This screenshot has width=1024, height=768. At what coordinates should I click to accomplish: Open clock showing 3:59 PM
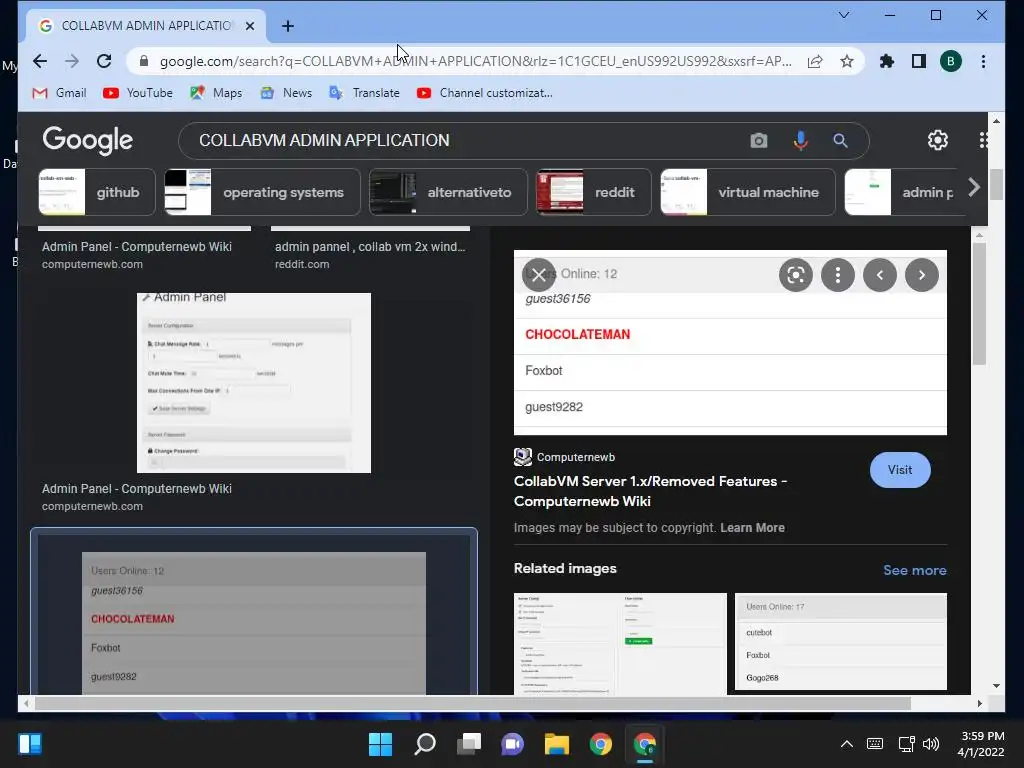tap(981, 744)
